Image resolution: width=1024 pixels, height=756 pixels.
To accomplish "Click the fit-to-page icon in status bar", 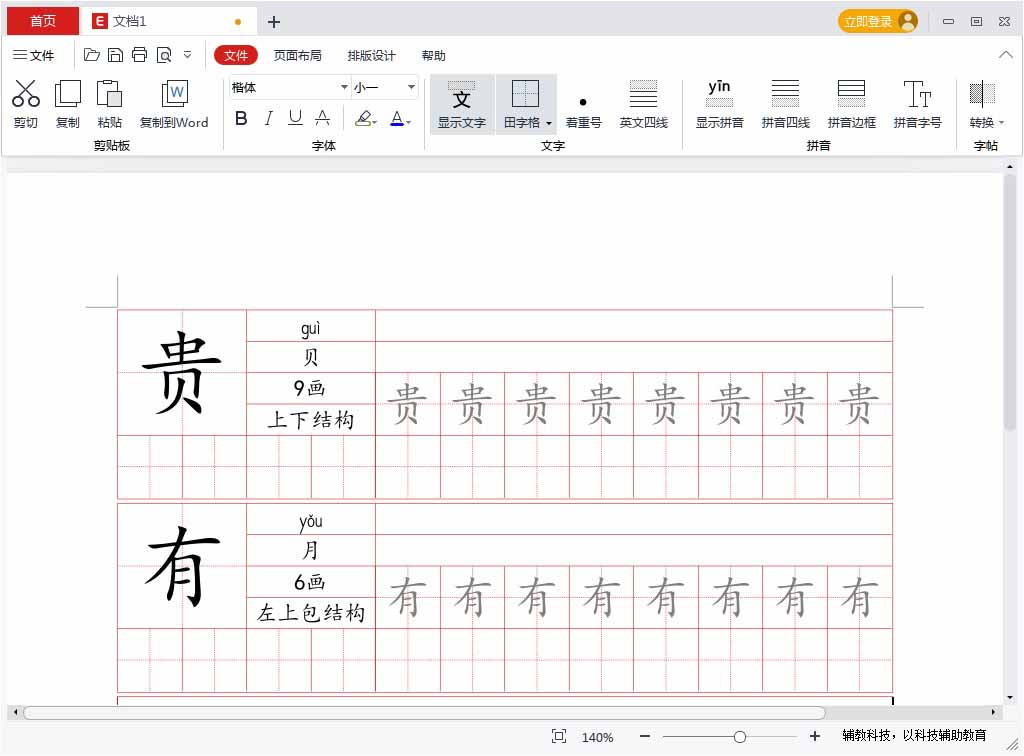I will pyautogui.click(x=559, y=736).
